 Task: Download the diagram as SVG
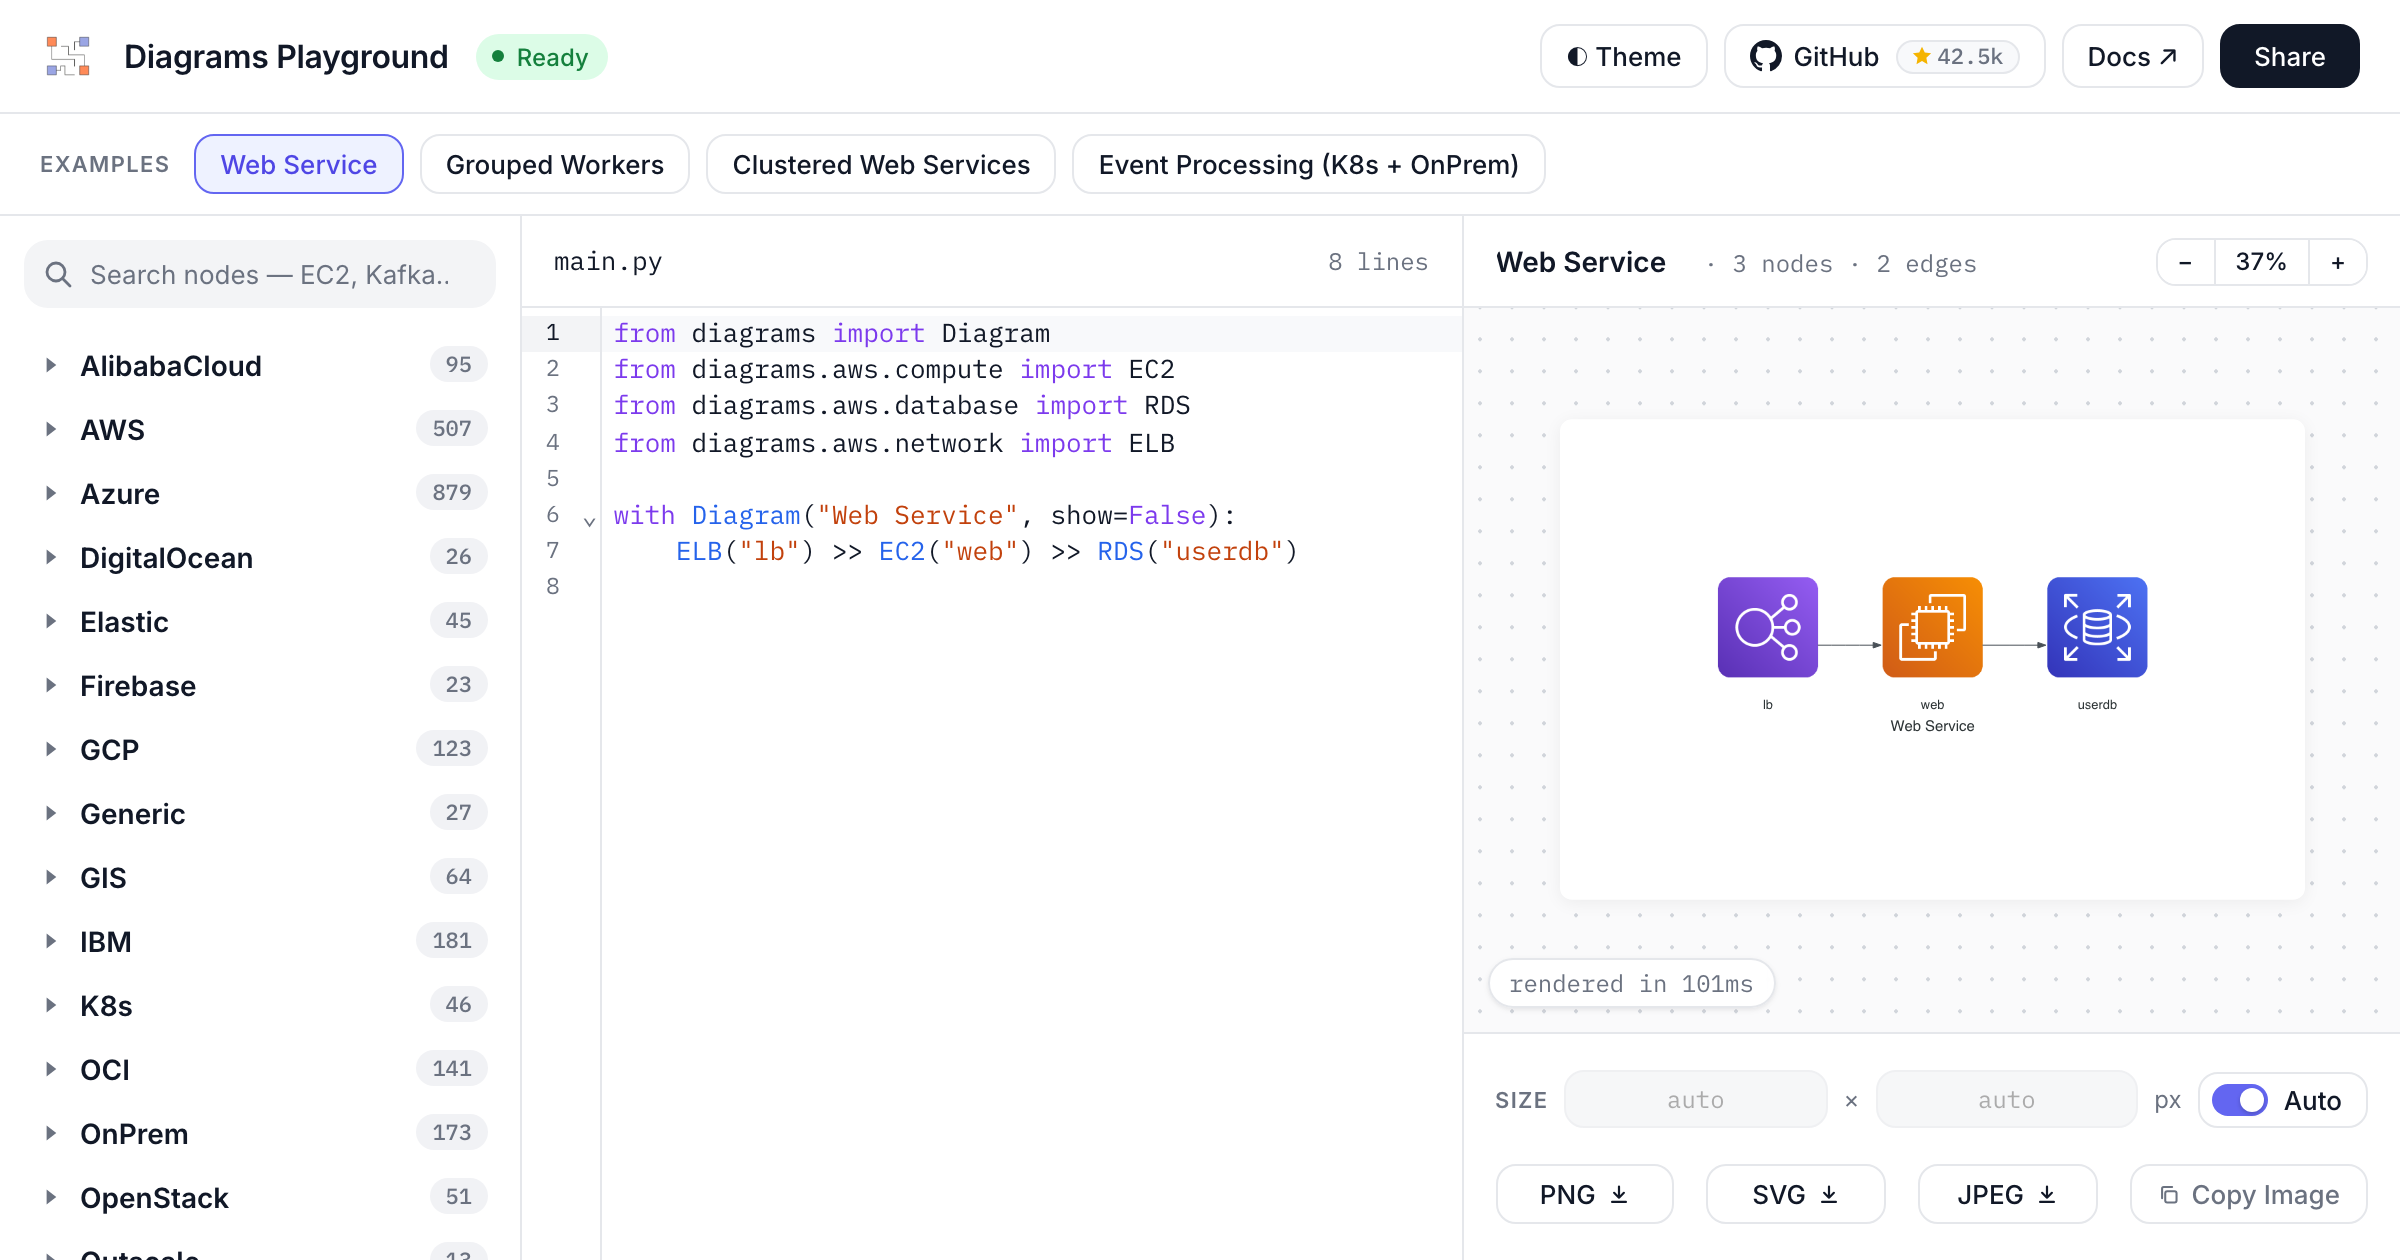click(1795, 1194)
